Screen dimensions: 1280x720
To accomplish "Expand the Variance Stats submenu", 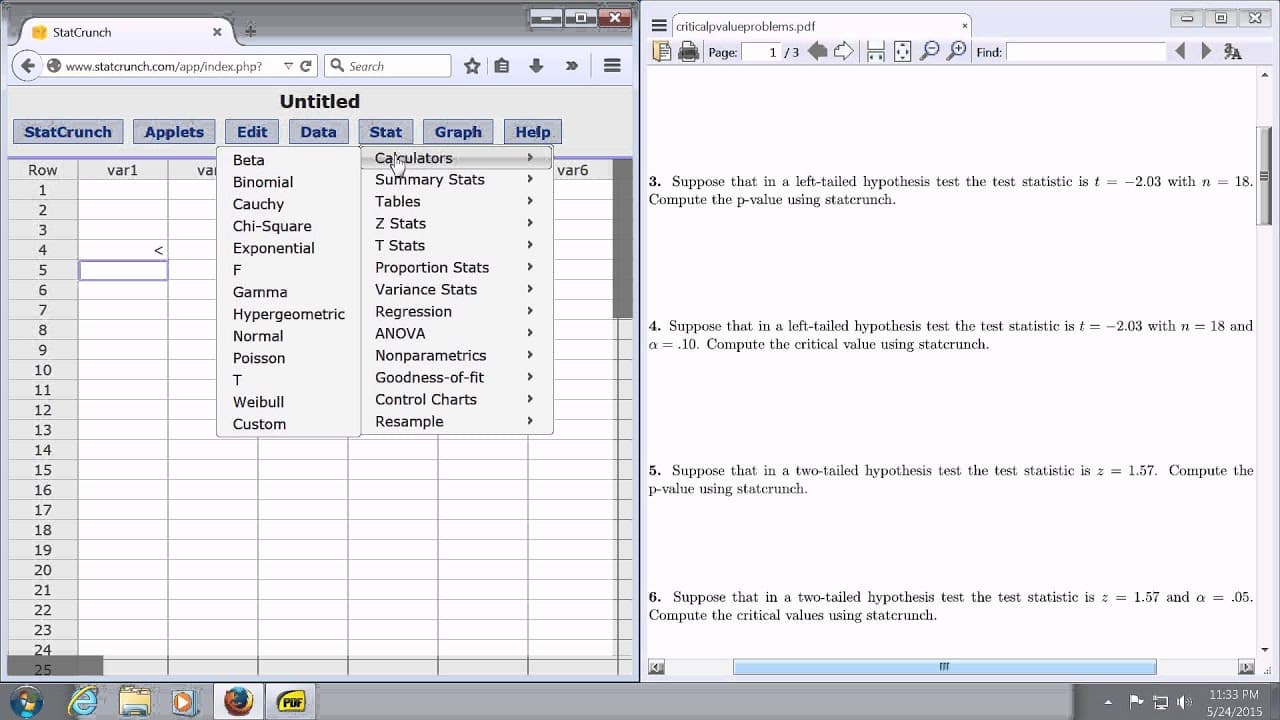I will (455, 290).
